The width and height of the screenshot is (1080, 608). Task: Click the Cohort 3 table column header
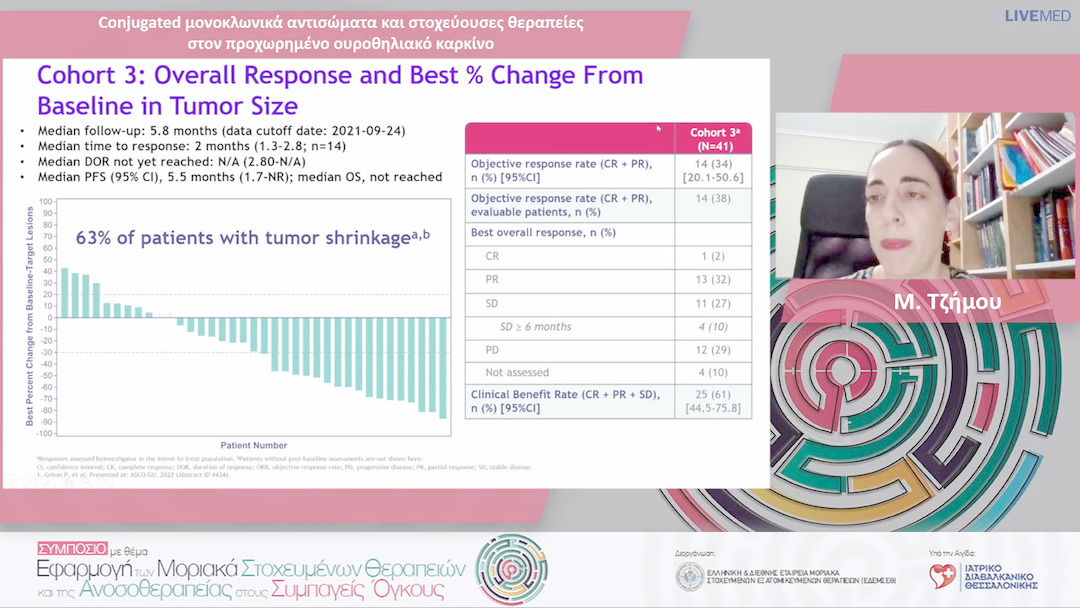(714, 138)
